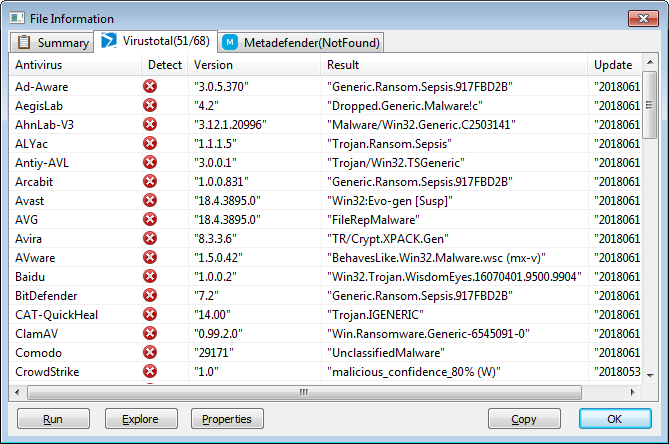Open file Properties button
The image size is (669, 444).
pyautogui.click(x=227, y=419)
